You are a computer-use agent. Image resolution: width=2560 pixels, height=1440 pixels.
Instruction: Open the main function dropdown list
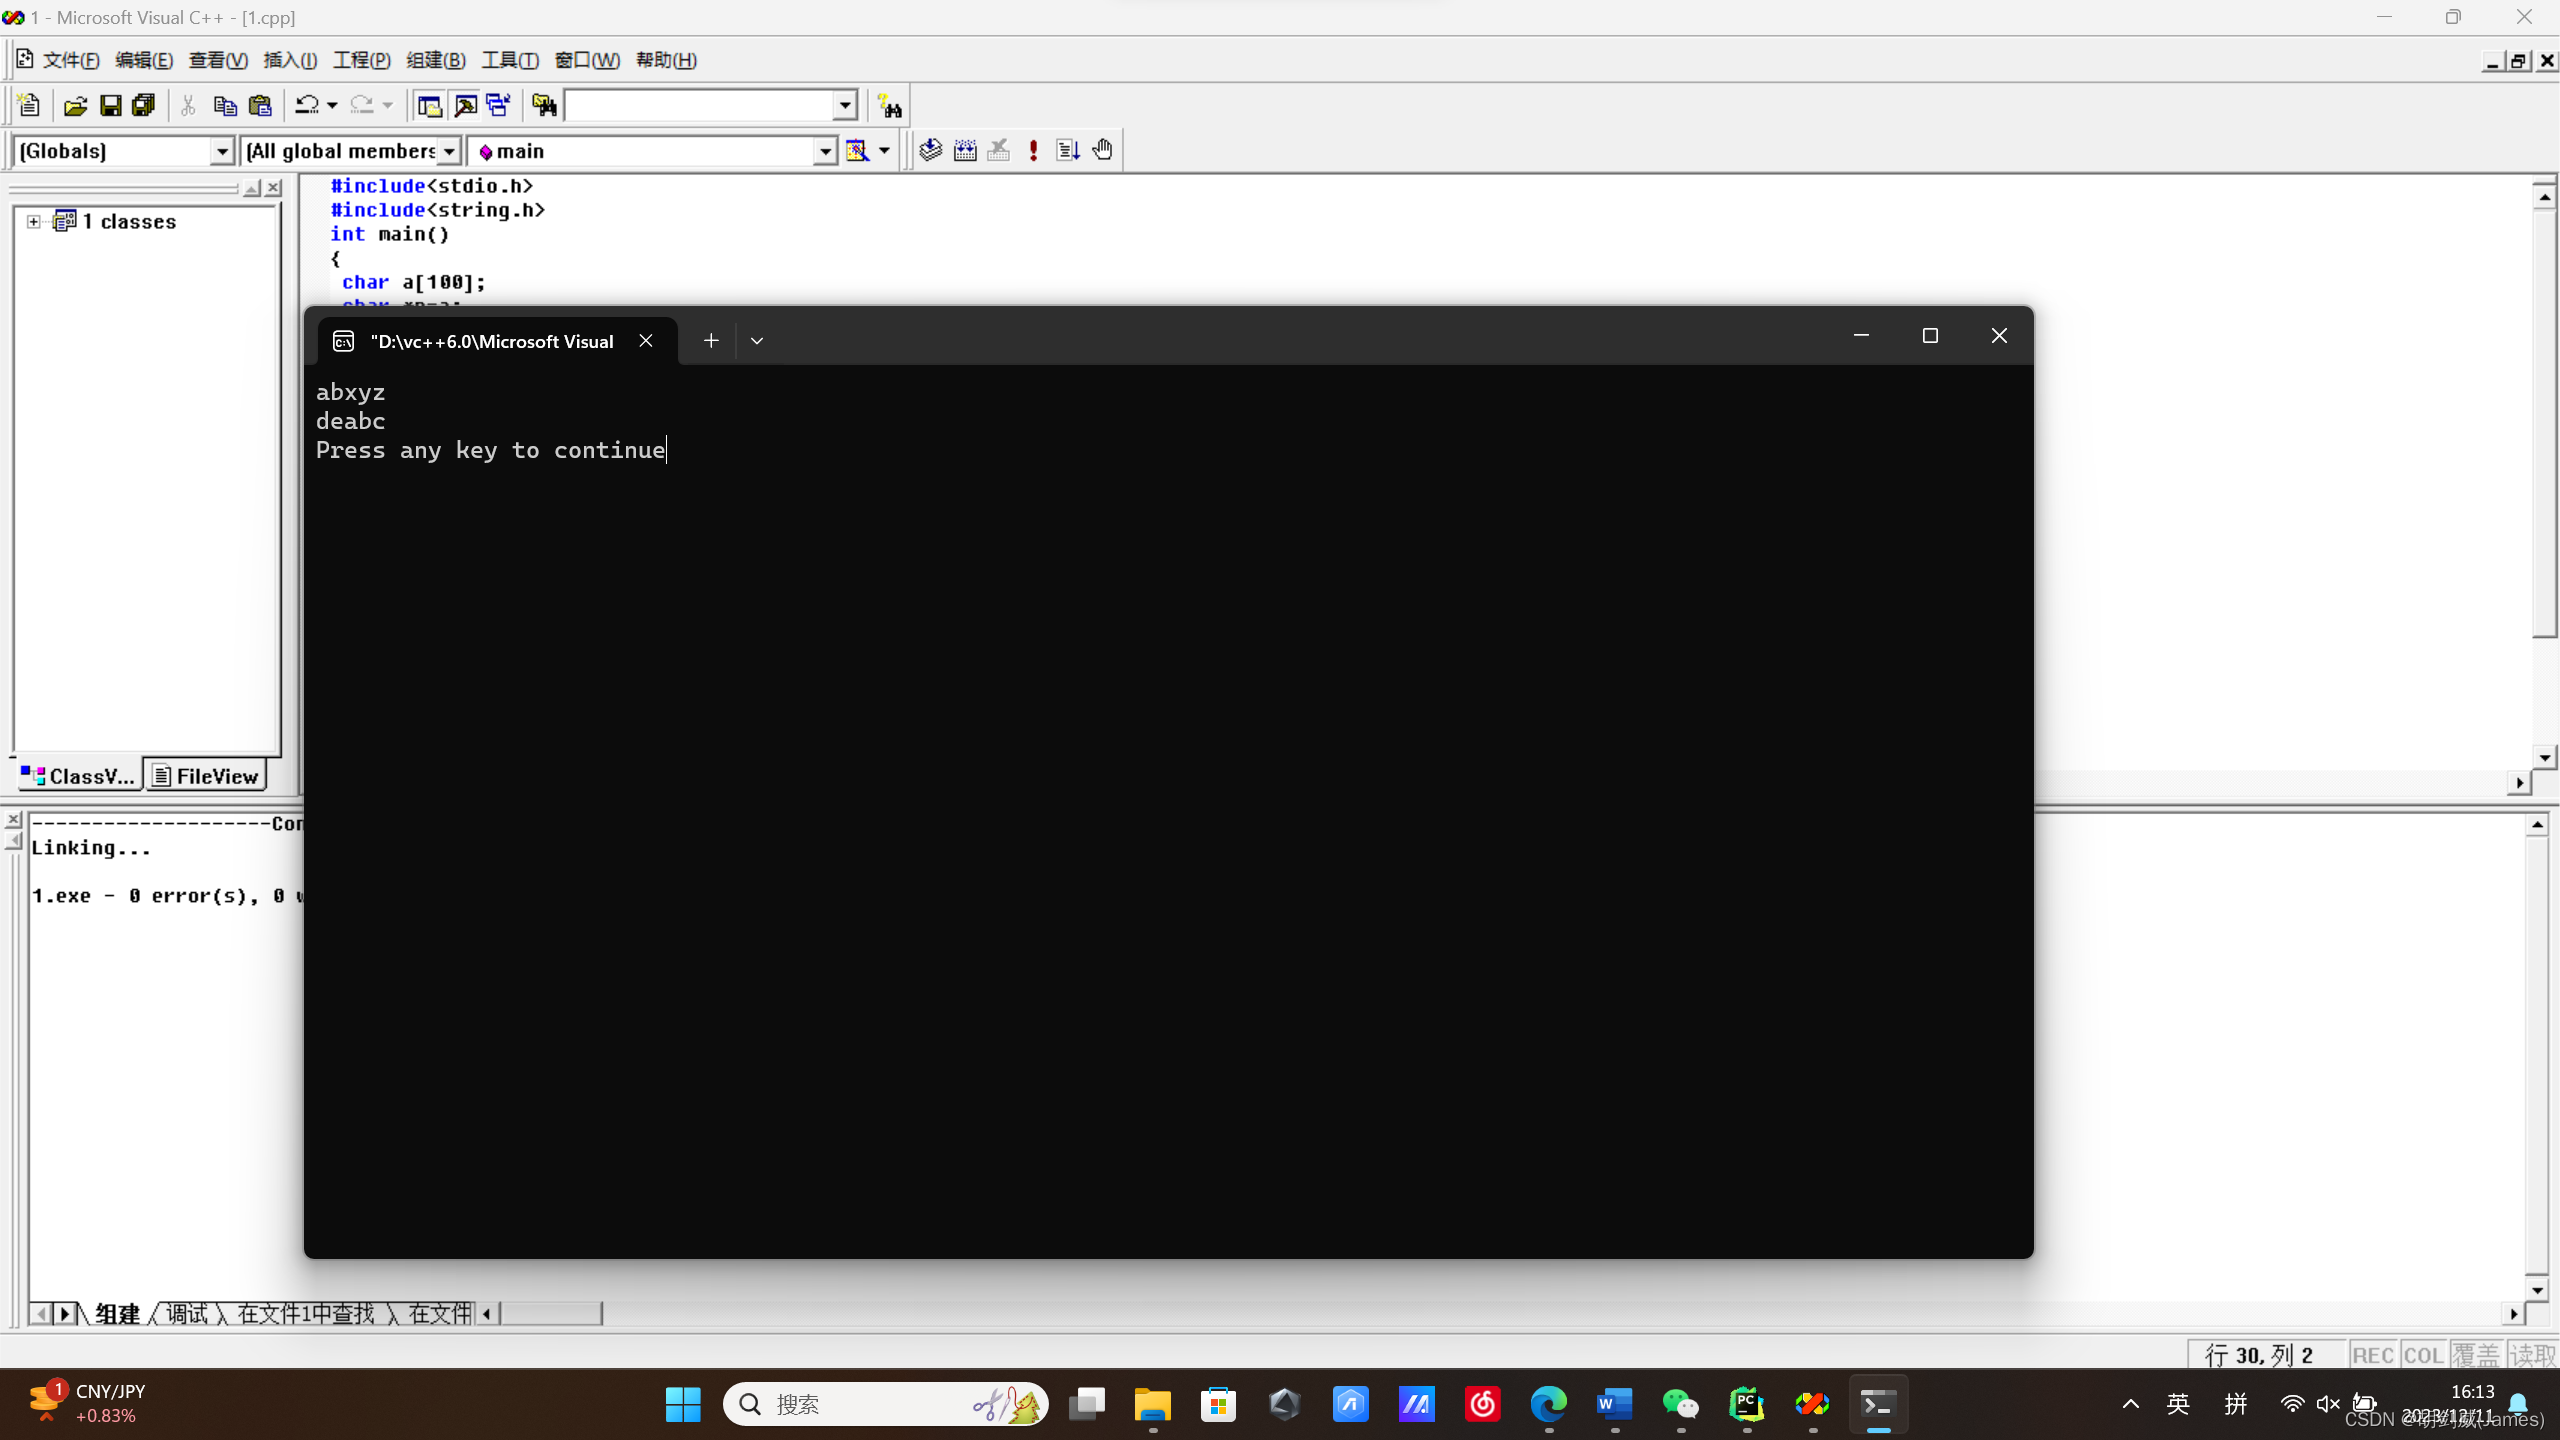(x=824, y=151)
